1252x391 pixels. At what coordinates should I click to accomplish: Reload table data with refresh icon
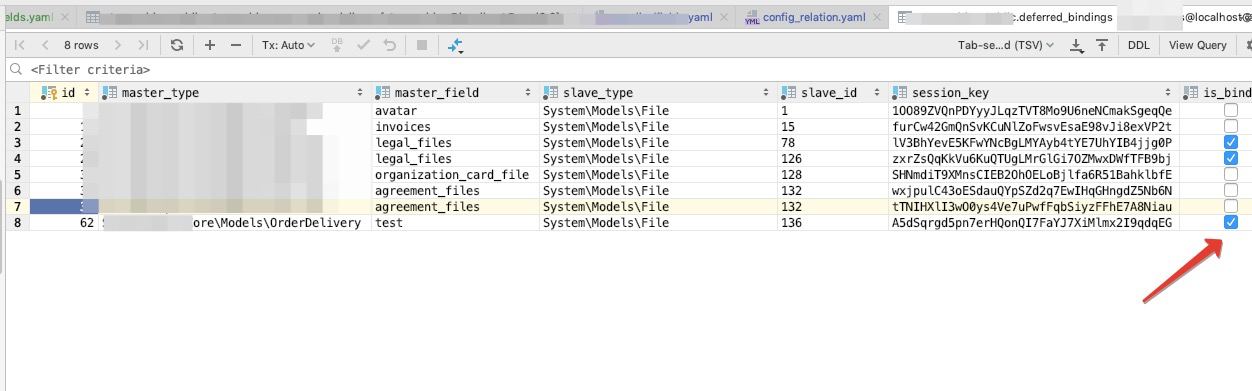coord(177,45)
